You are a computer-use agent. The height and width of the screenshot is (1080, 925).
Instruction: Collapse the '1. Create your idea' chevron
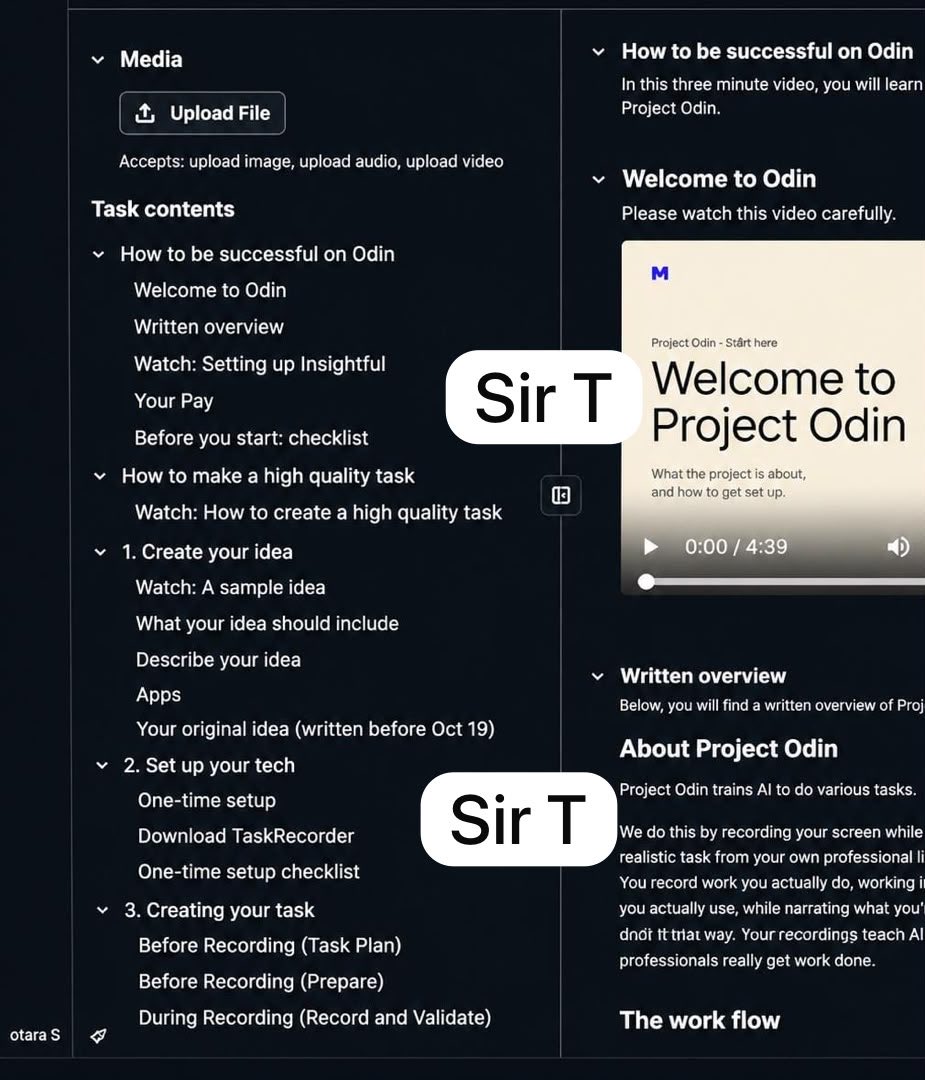[x=101, y=552]
